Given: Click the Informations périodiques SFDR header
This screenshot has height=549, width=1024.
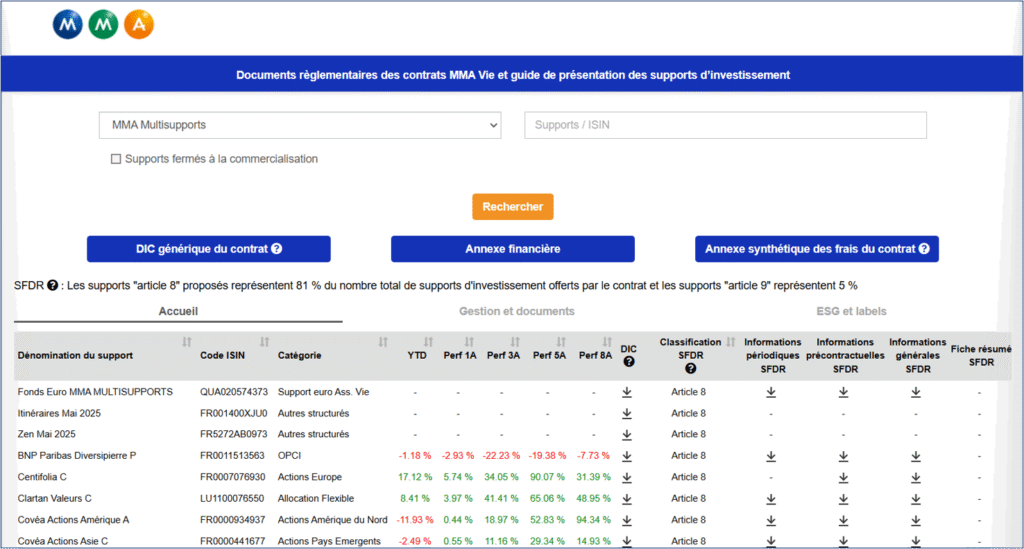Looking at the screenshot, I should coord(773,356).
